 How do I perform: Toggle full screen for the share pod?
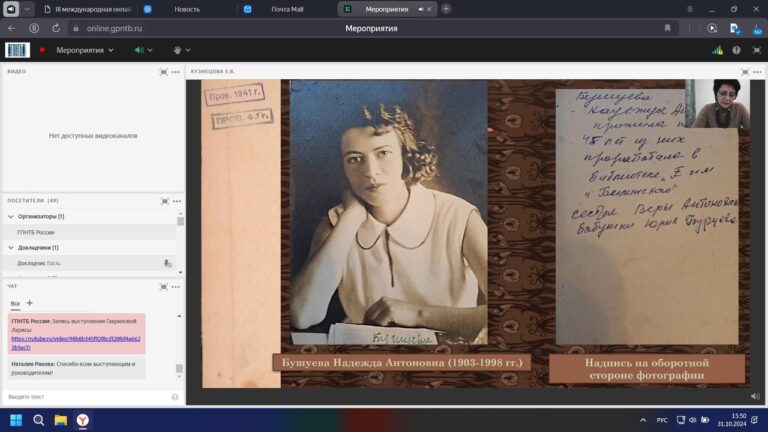coord(745,72)
